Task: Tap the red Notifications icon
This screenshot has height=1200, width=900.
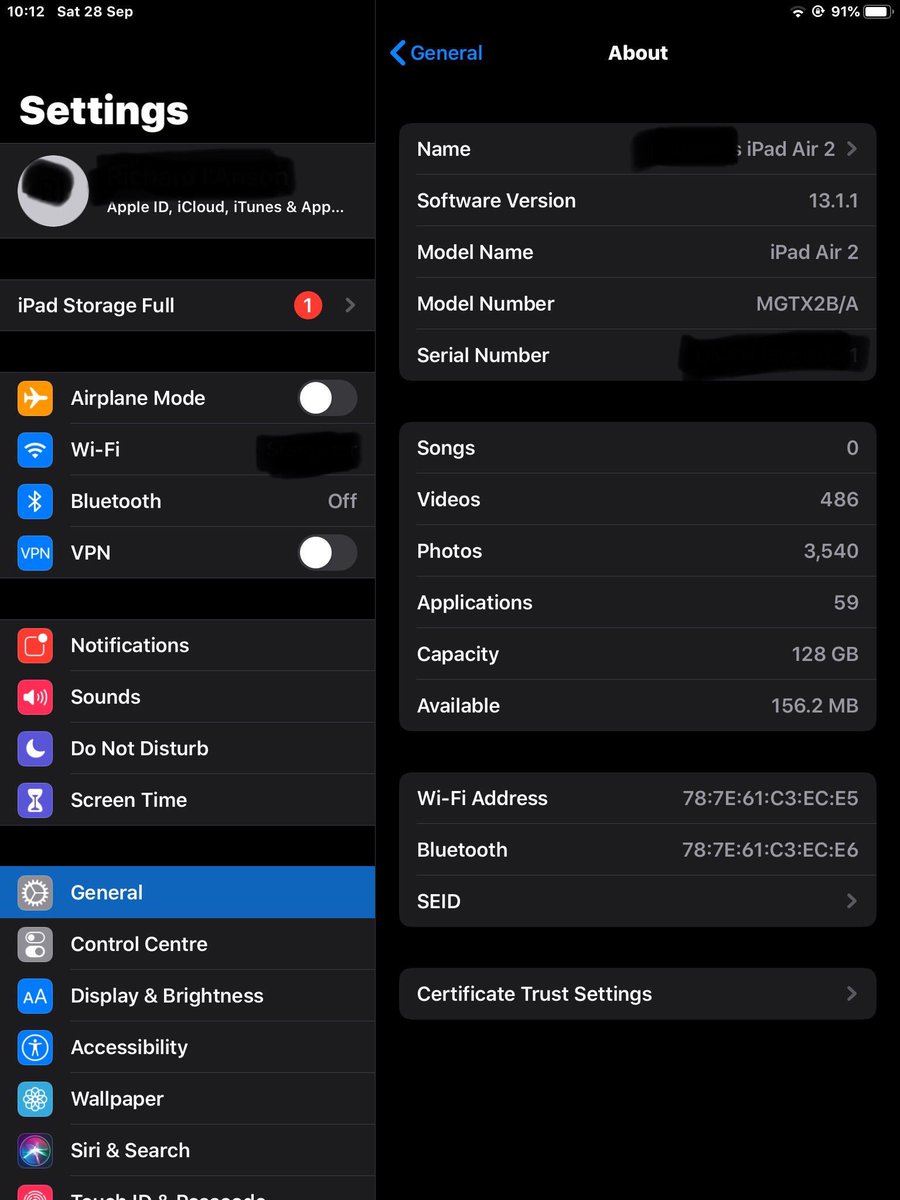Action: pyautogui.click(x=35, y=646)
